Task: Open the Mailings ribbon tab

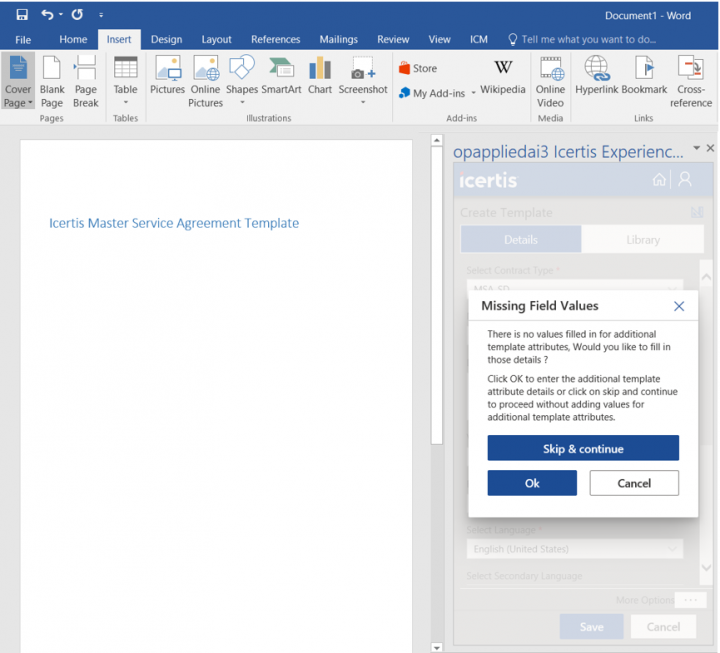Action: (338, 39)
